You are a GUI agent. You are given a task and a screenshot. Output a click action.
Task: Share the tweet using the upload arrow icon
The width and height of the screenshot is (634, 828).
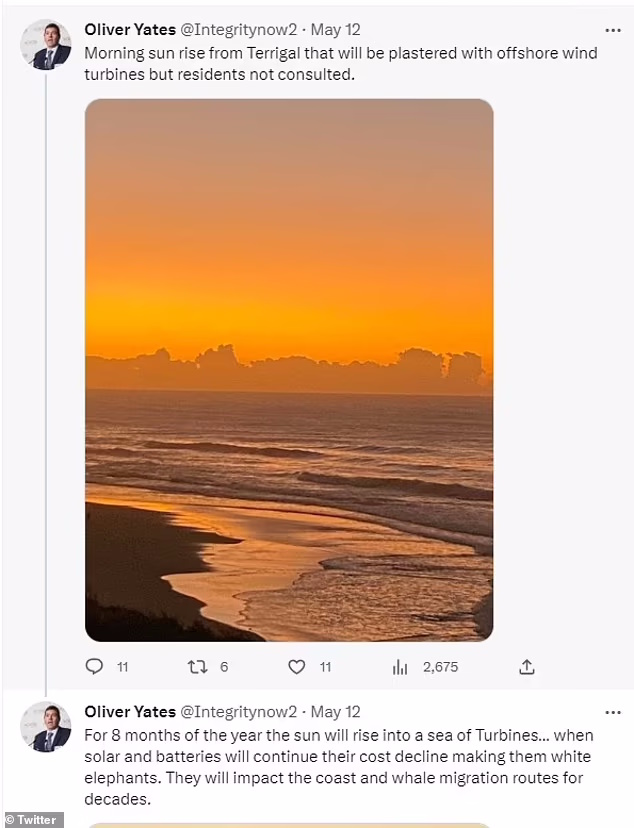tap(527, 666)
